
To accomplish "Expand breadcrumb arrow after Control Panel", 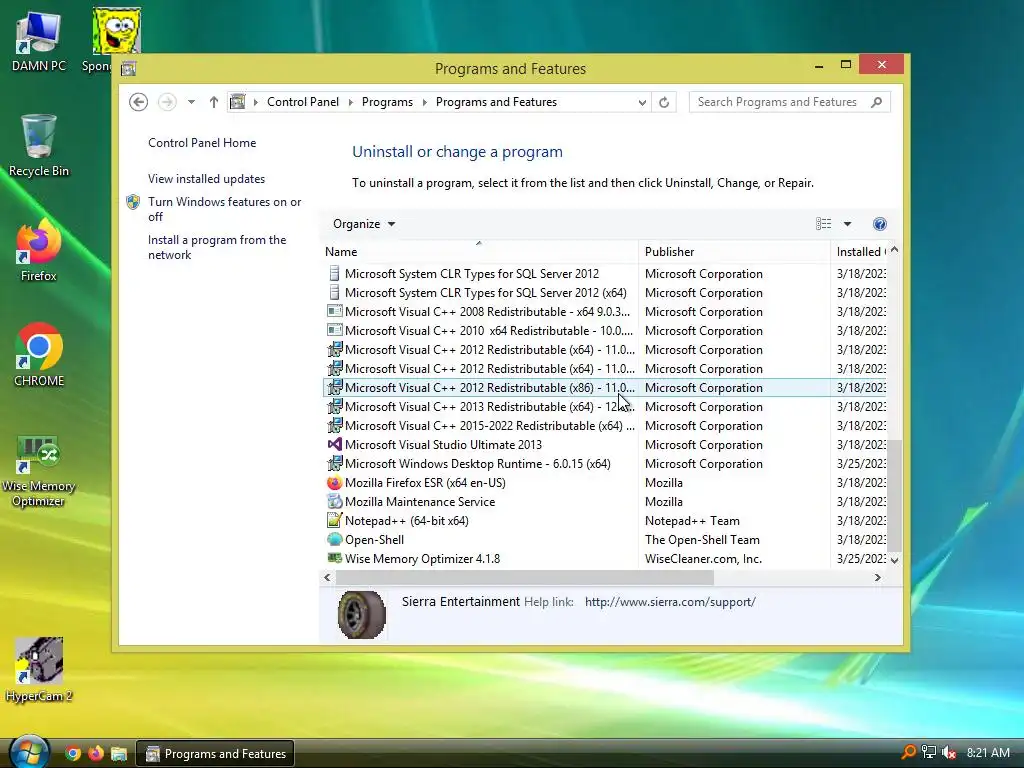I will pyautogui.click(x=351, y=102).
